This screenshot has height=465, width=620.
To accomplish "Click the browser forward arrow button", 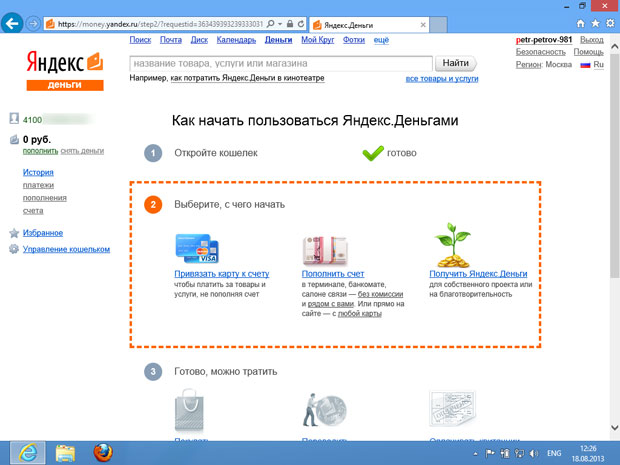I will pos(34,24).
